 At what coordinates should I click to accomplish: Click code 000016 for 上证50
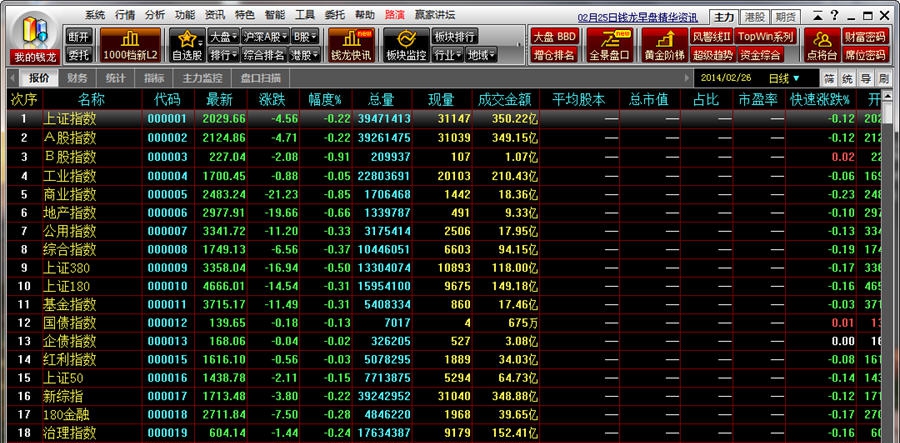point(167,378)
